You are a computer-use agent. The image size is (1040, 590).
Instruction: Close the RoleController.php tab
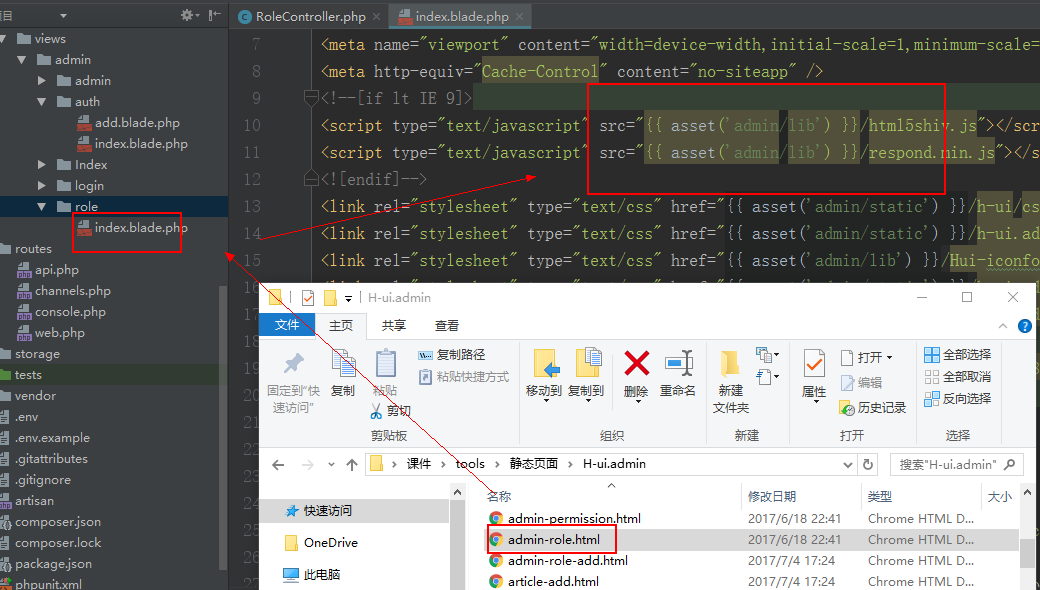click(374, 17)
